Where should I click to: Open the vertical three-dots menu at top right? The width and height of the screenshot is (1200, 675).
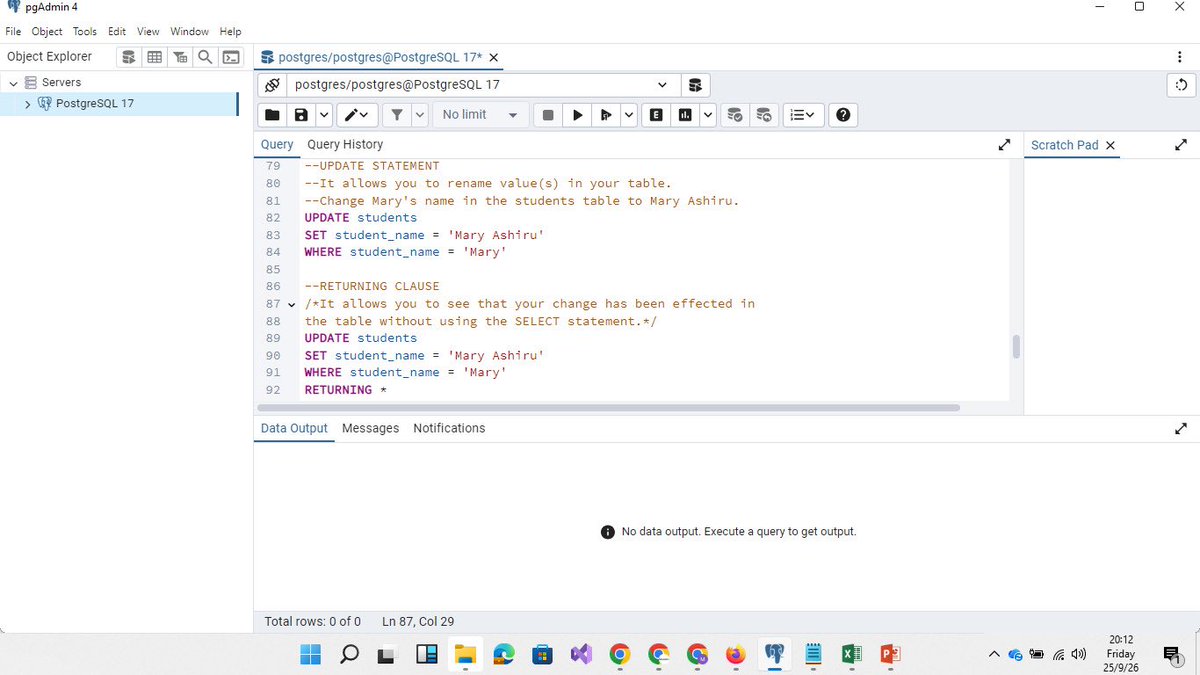(1181, 57)
